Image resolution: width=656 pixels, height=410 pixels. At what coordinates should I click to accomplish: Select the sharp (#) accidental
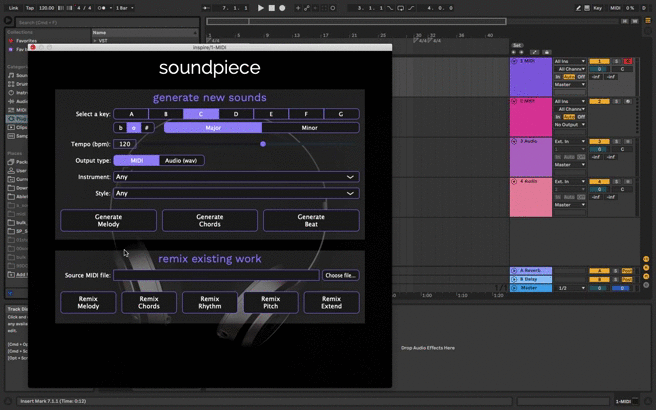[147, 128]
